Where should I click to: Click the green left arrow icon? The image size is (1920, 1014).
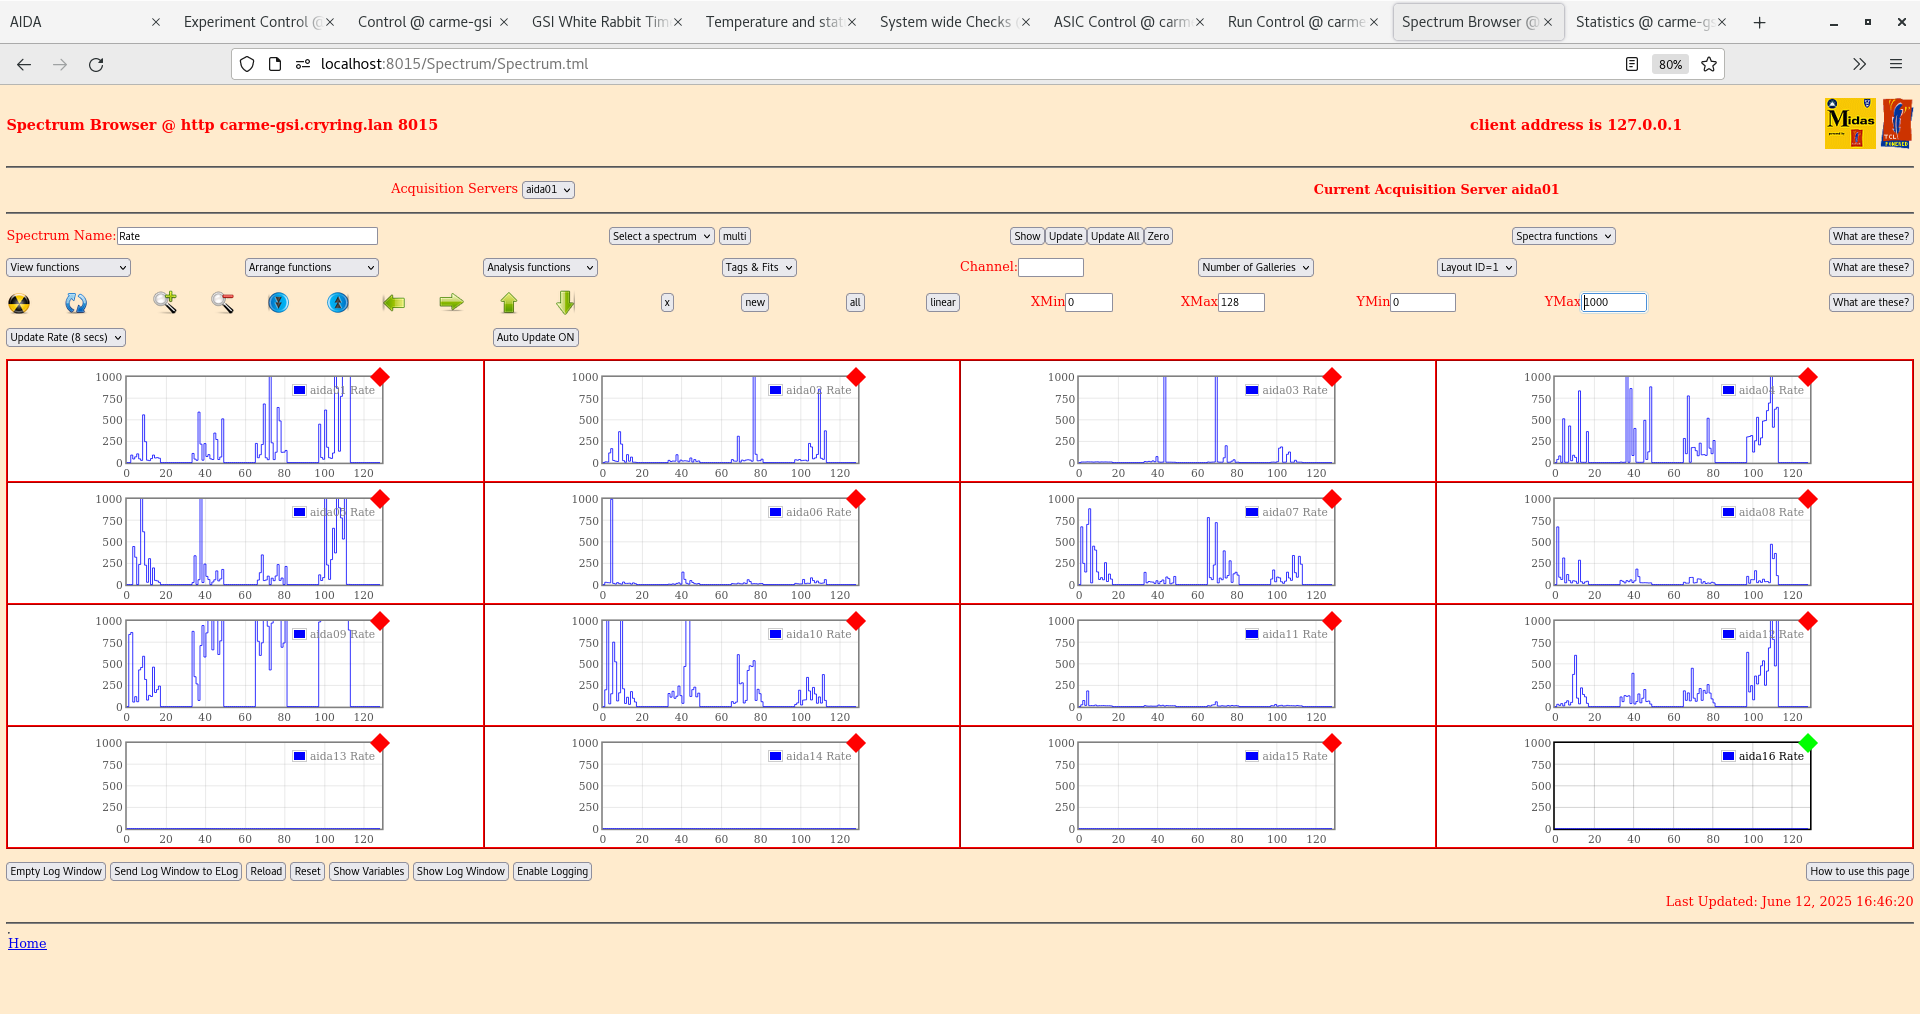click(394, 302)
